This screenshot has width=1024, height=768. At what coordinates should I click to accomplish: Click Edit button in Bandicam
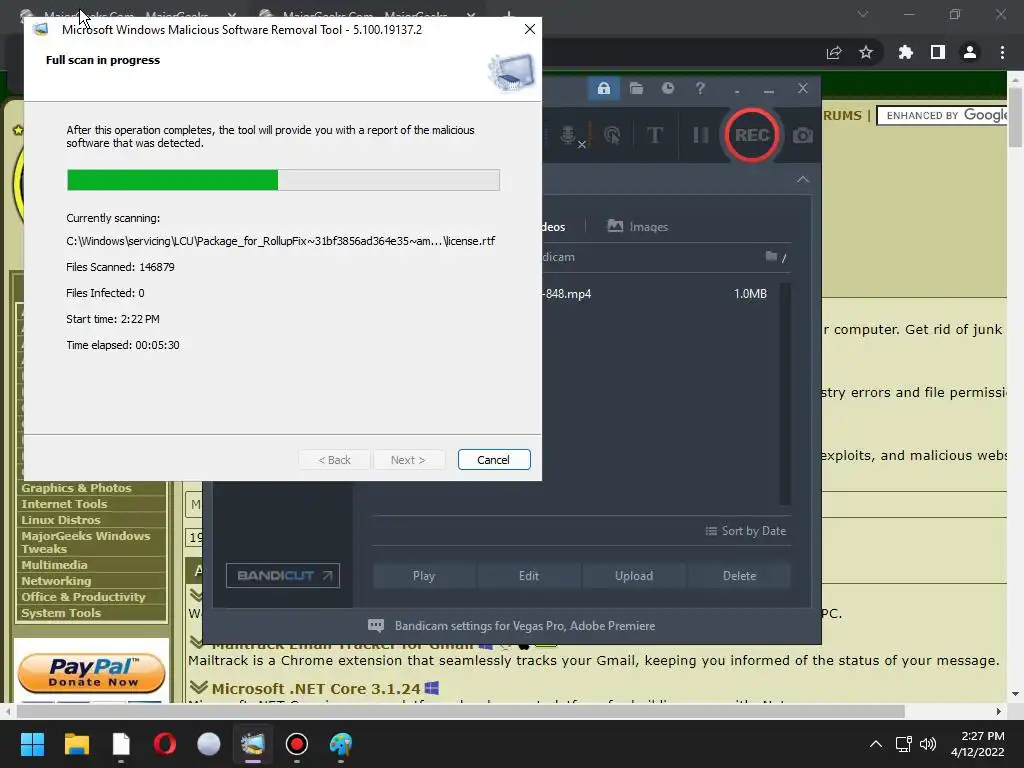(529, 576)
